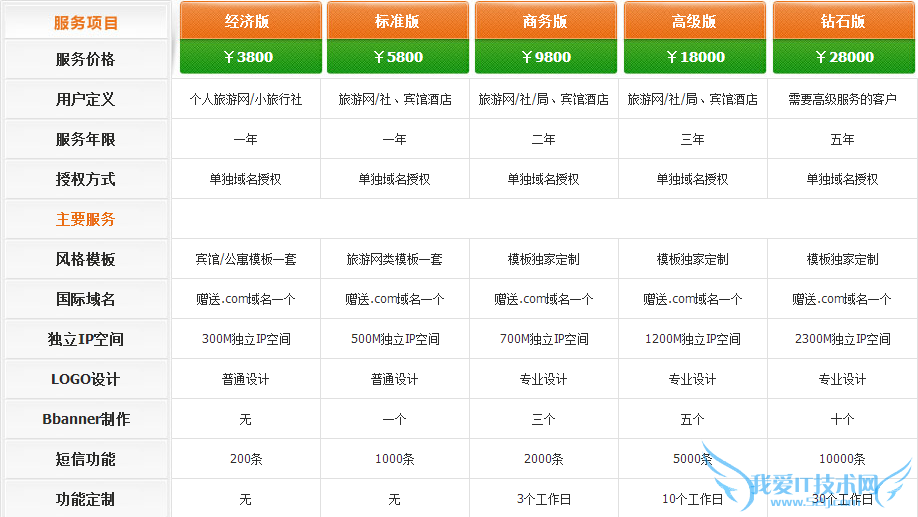The height and width of the screenshot is (517, 918).
Task: Click 专业设计 in the 钻石版 column
Action: pyautogui.click(x=842, y=379)
